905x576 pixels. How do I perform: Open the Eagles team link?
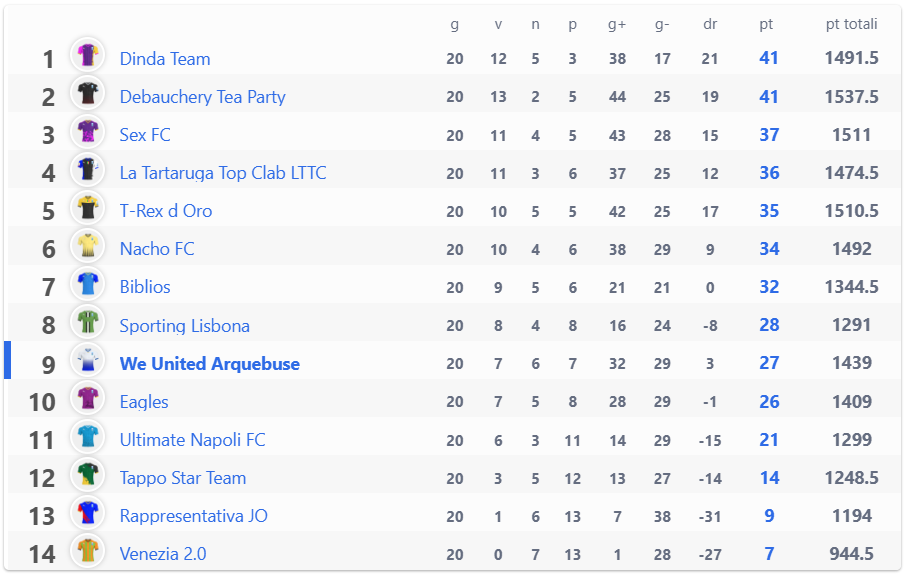click(144, 402)
